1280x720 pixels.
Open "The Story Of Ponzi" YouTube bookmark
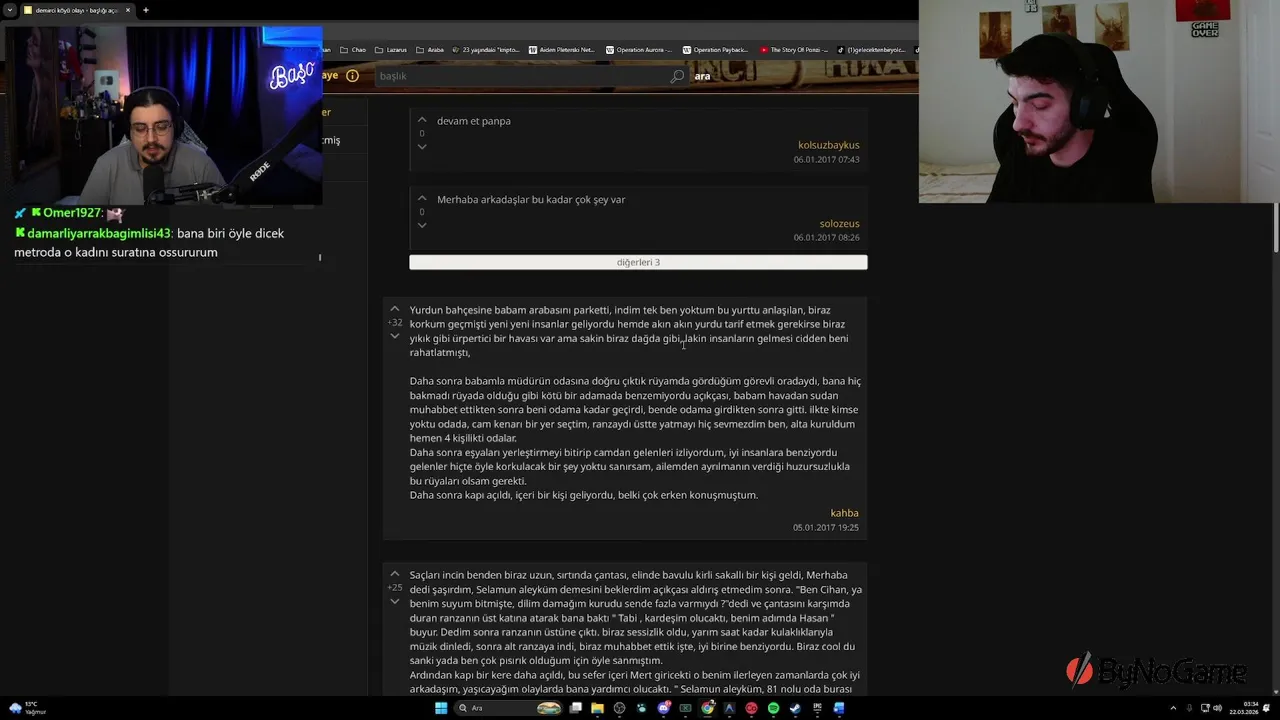(x=795, y=50)
